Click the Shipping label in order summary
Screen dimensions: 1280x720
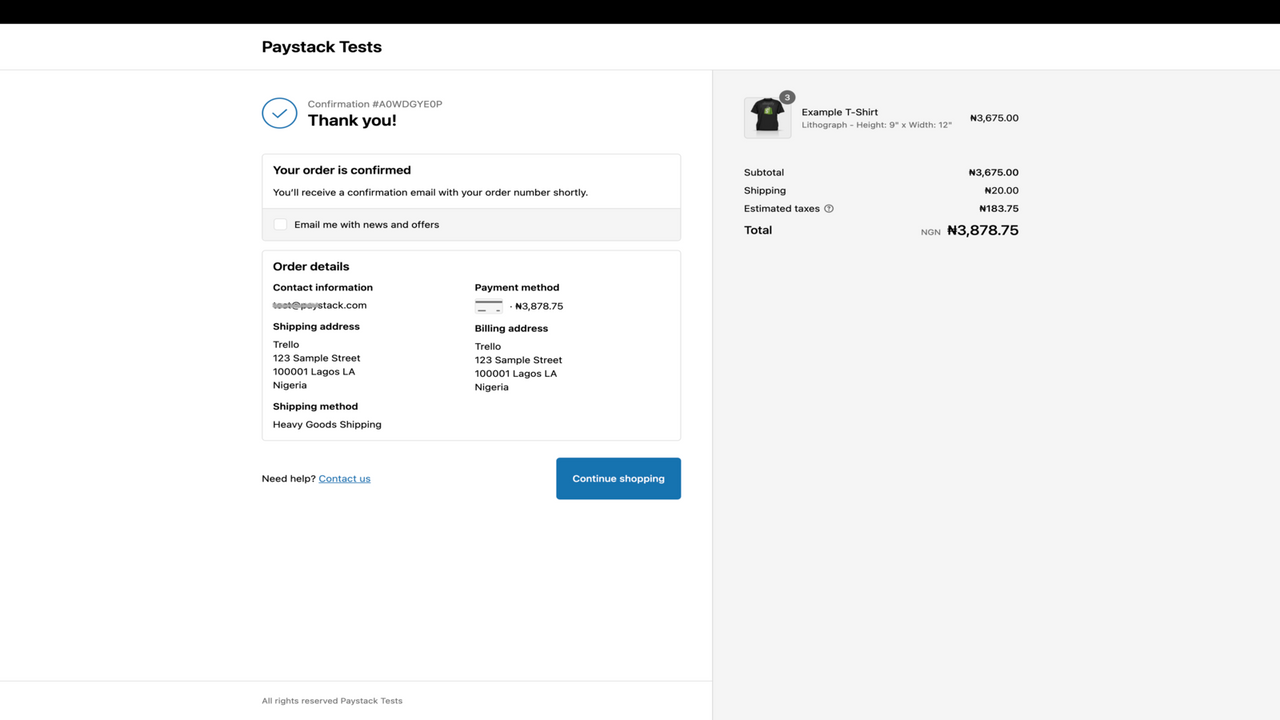[x=765, y=191]
